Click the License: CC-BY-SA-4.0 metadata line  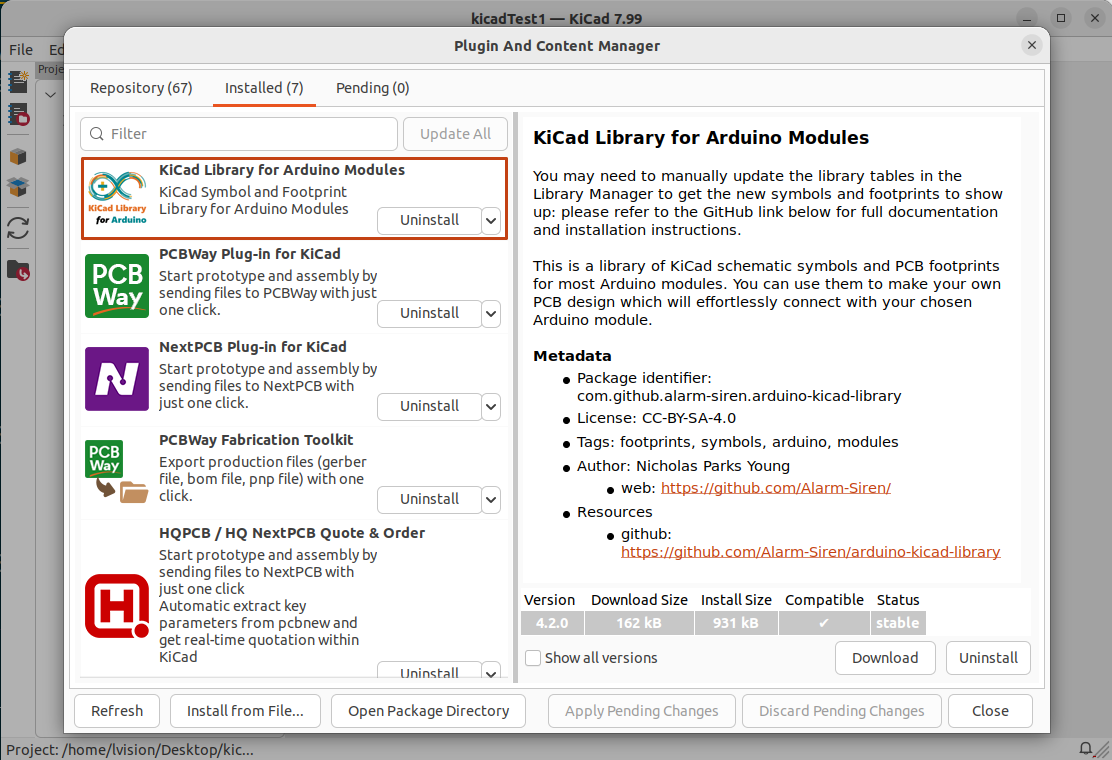point(656,418)
